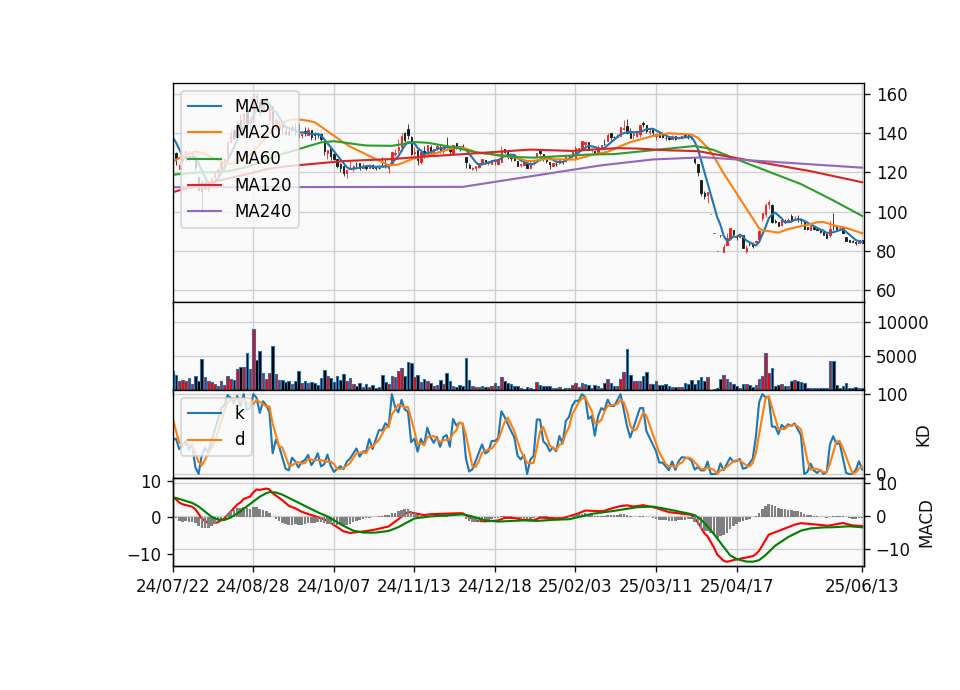960x690 pixels.
Task: Click the 140 price axis label
Action: tap(892, 134)
